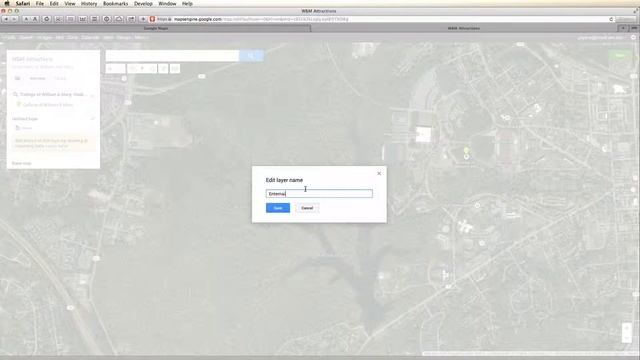This screenshot has width=640, height=360.
Task: Click the green map marker pin
Action: pos(466,151)
